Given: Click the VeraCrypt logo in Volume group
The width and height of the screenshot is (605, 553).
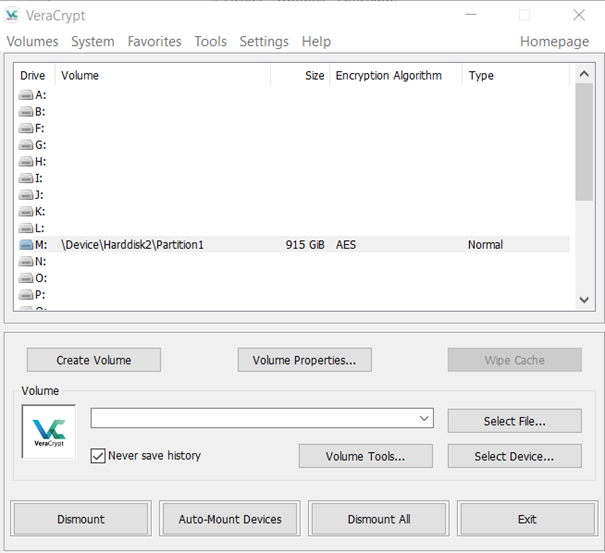Looking at the screenshot, I should click(49, 432).
